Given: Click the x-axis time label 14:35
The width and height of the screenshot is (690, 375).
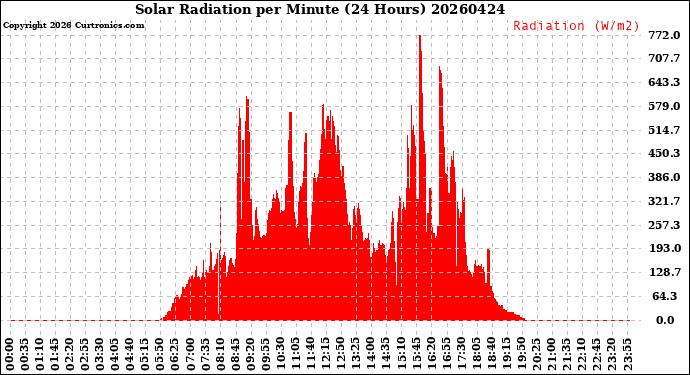Looking at the screenshot, I should [387, 355].
